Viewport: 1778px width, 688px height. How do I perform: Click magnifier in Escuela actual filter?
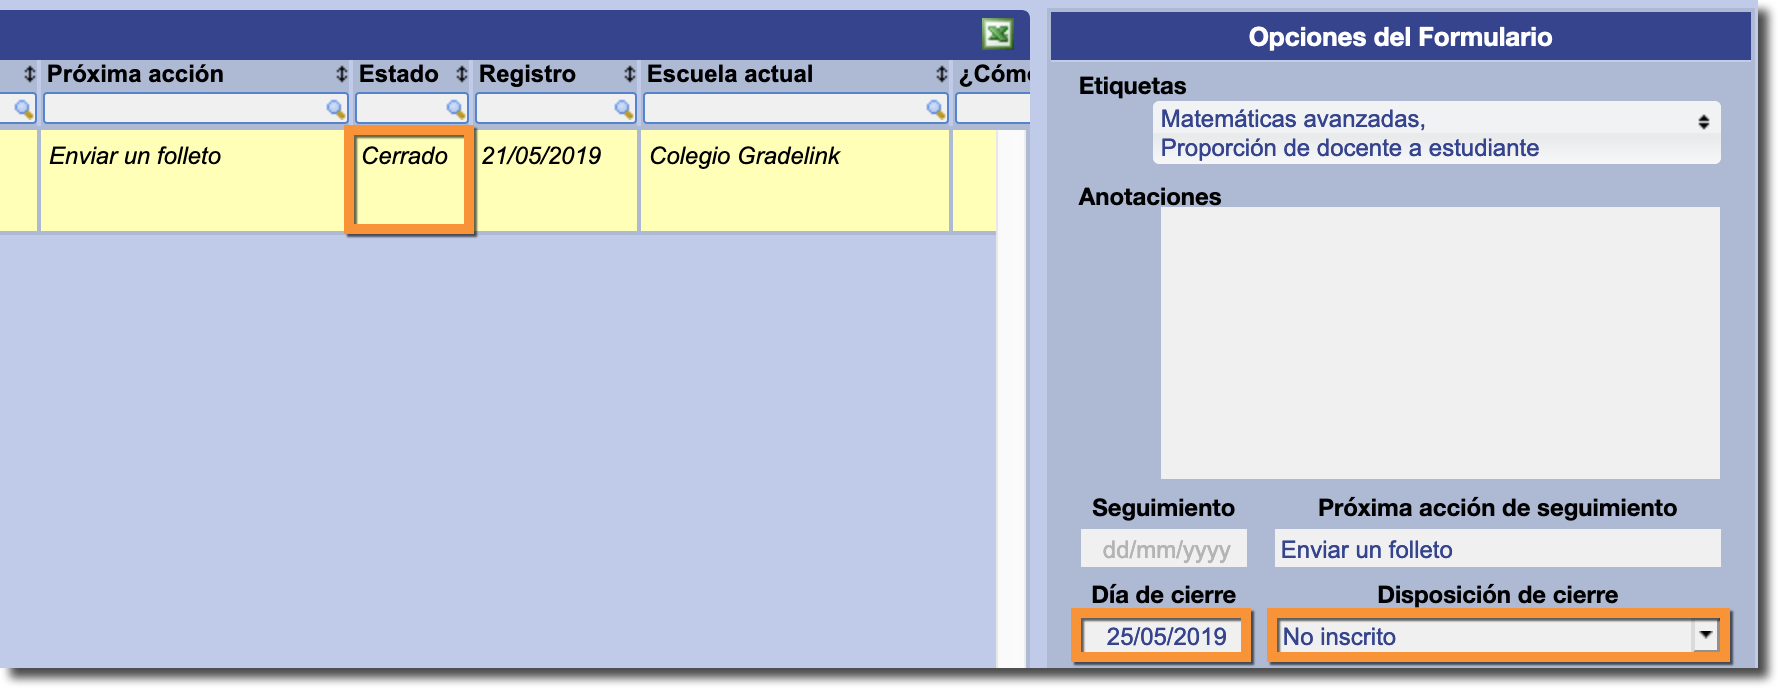(x=936, y=108)
